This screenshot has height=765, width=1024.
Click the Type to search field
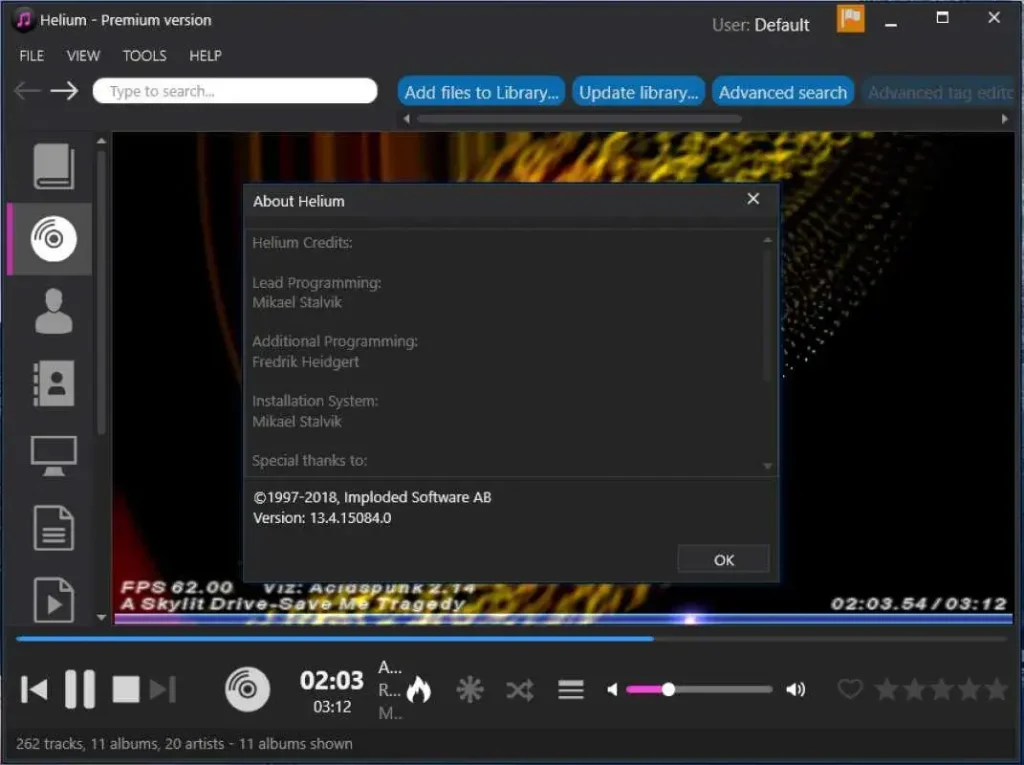click(235, 91)
